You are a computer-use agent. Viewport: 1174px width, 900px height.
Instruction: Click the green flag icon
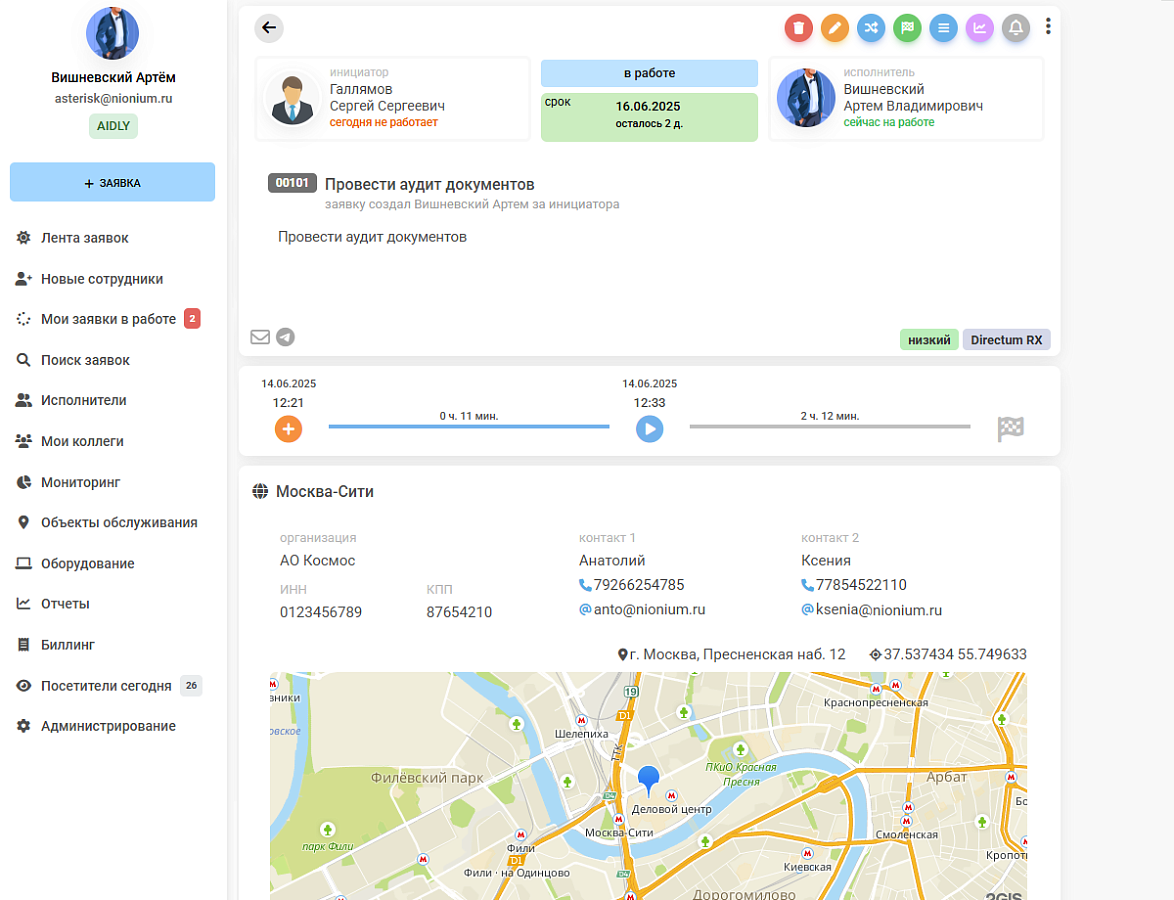coord(907,28)
